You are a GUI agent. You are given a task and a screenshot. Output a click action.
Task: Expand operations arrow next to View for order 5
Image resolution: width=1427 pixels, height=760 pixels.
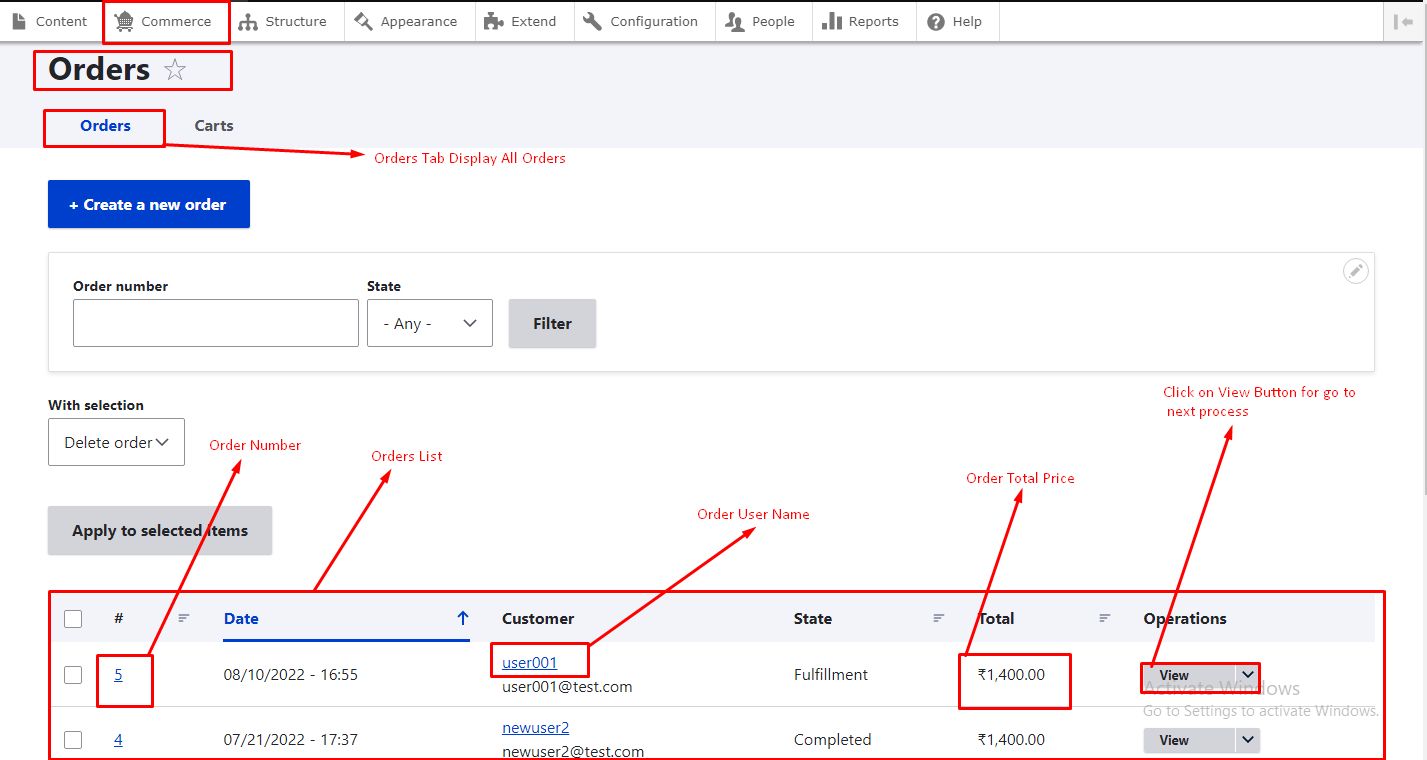pos(1247,675)
